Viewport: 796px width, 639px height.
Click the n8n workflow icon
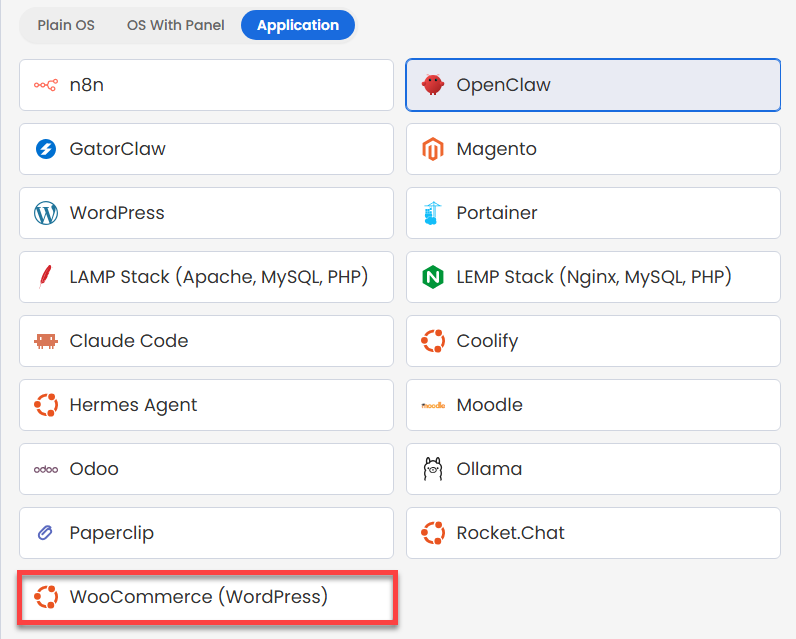tap(46, 85)
